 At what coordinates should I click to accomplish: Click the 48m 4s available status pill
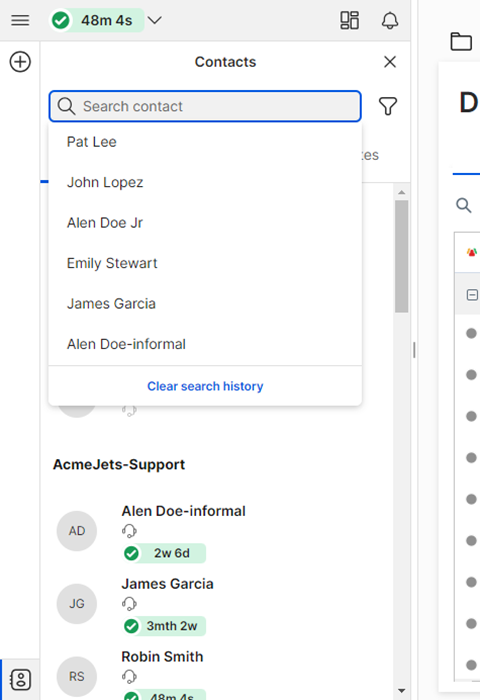97,21
